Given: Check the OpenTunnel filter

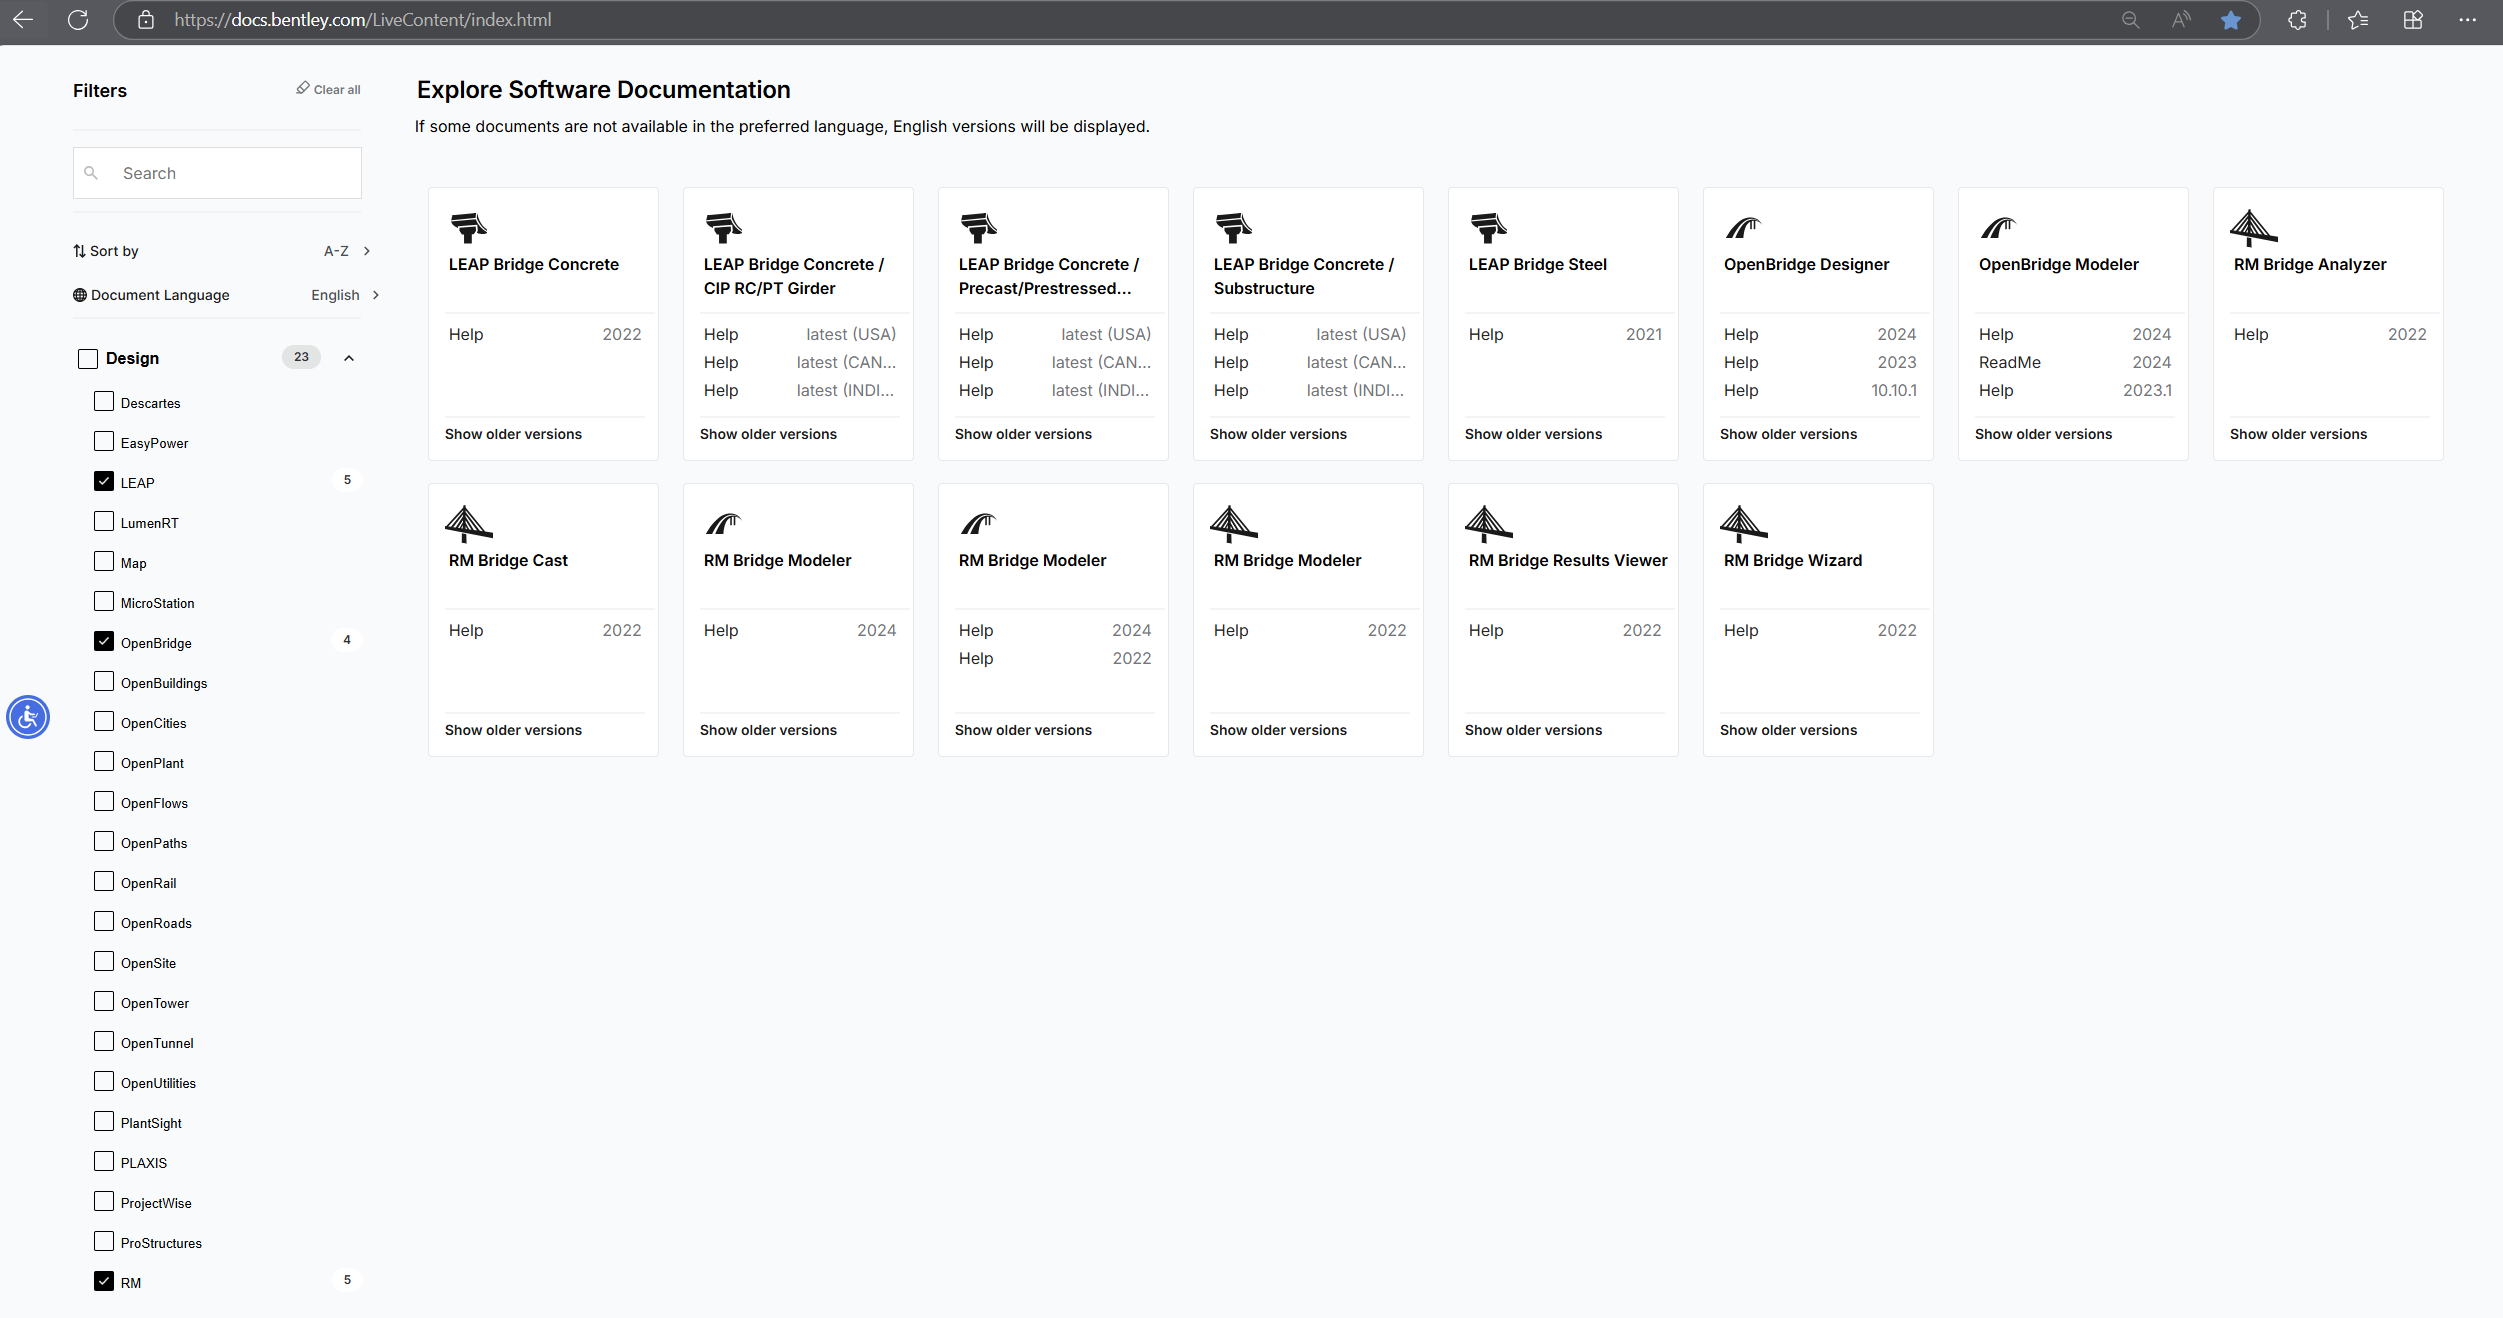Looking at the screenshot, I should pyautogui.click(x=104, y=1041).
